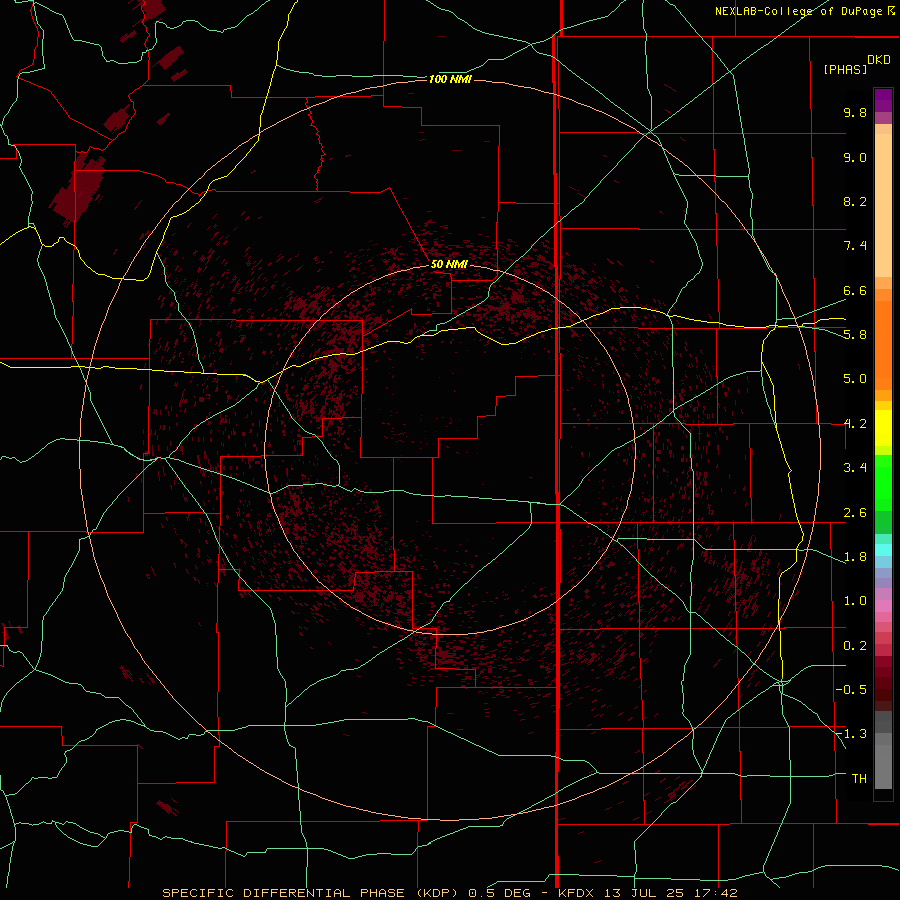Click the 9.8 scale value
The width and height of the screenshot is (900, 900).
(855, 112)
